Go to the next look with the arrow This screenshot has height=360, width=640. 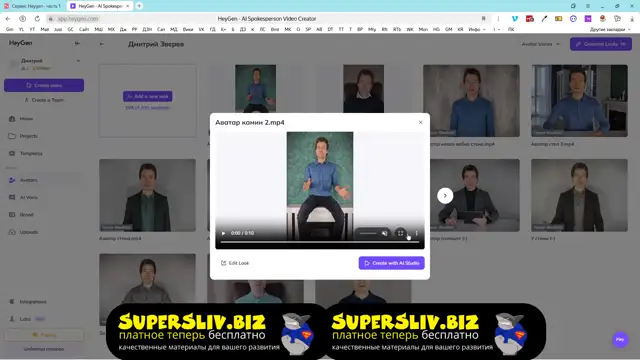pyautogui.click(x=445, y=196)
